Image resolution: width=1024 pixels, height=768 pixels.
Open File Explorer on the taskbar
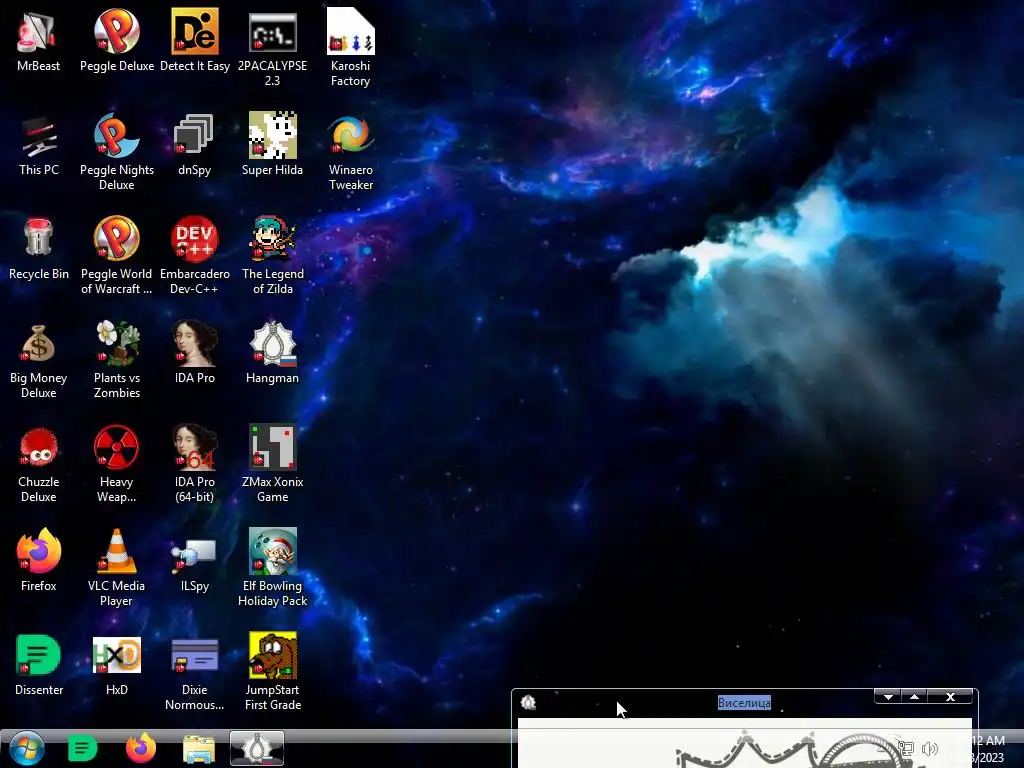pos(199,749)
